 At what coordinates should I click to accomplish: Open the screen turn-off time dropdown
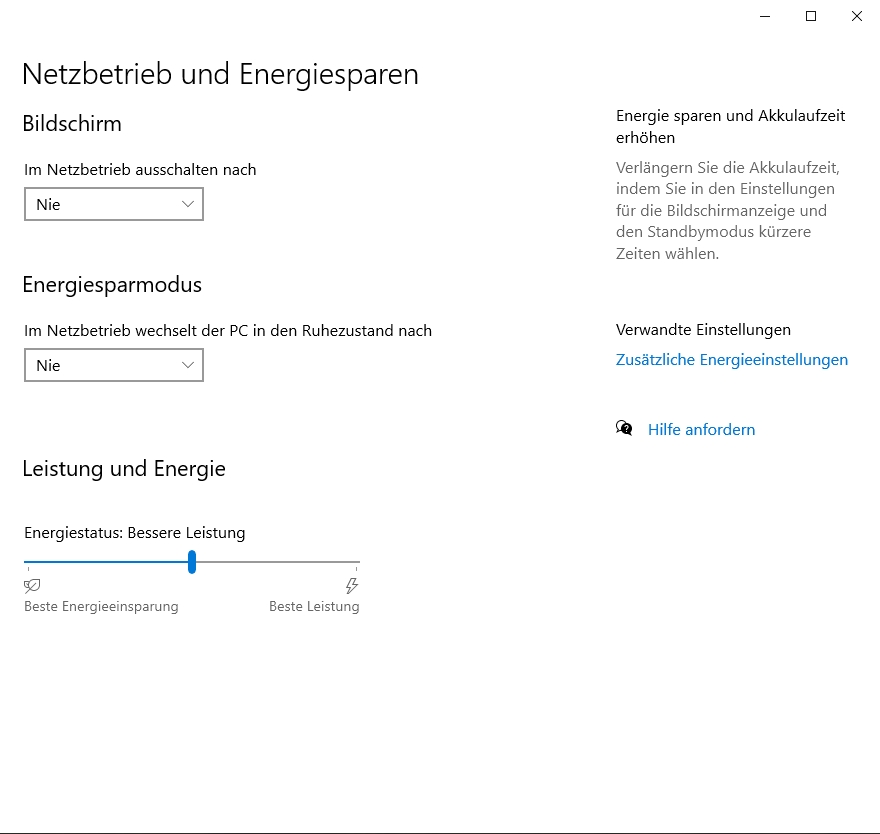click(113, 204)
